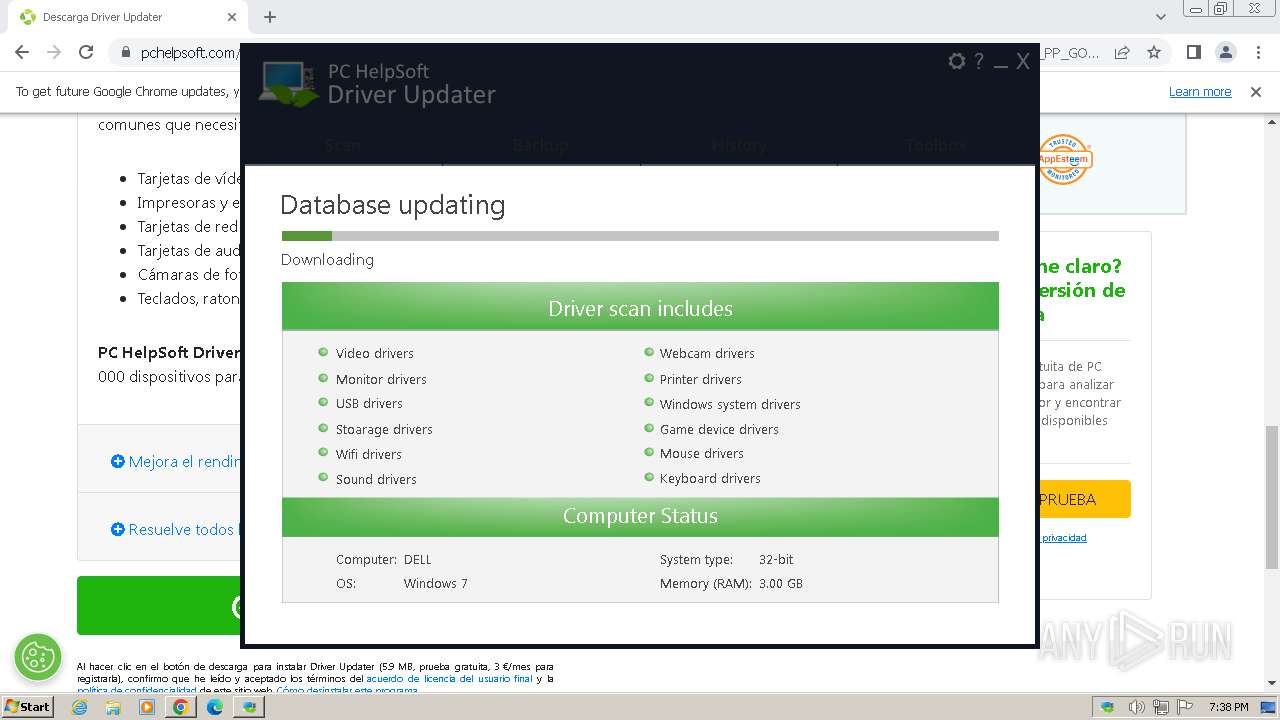Go back in Chrome
Screen dimensions: 1280x720
23,52
